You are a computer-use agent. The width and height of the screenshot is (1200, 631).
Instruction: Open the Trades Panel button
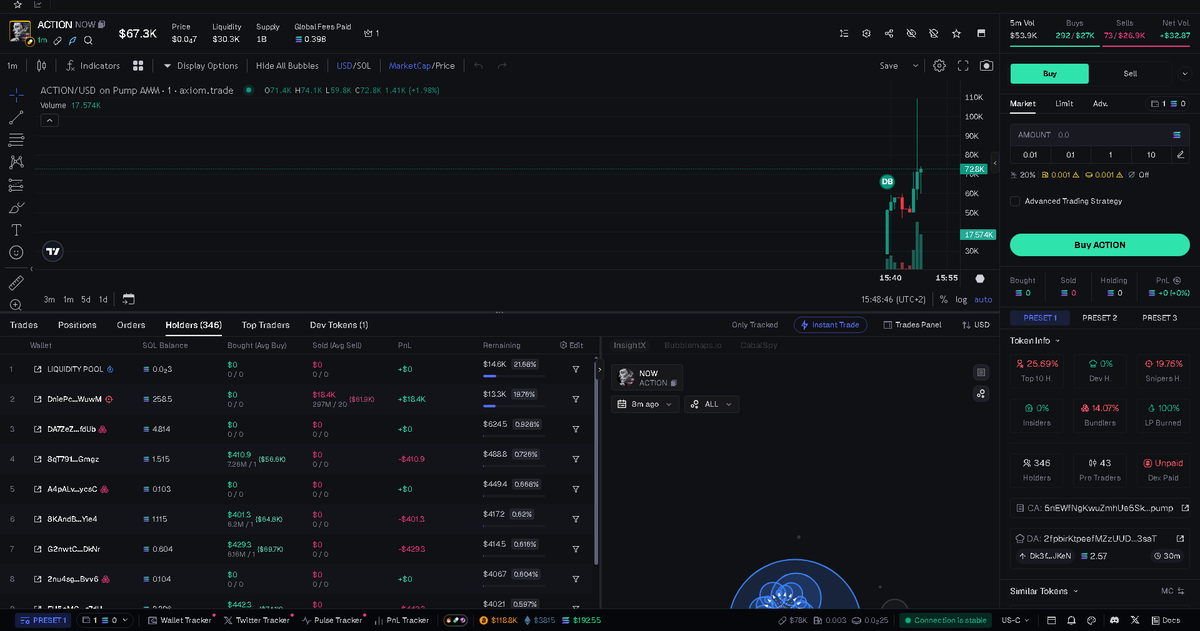tap(912, 325)
